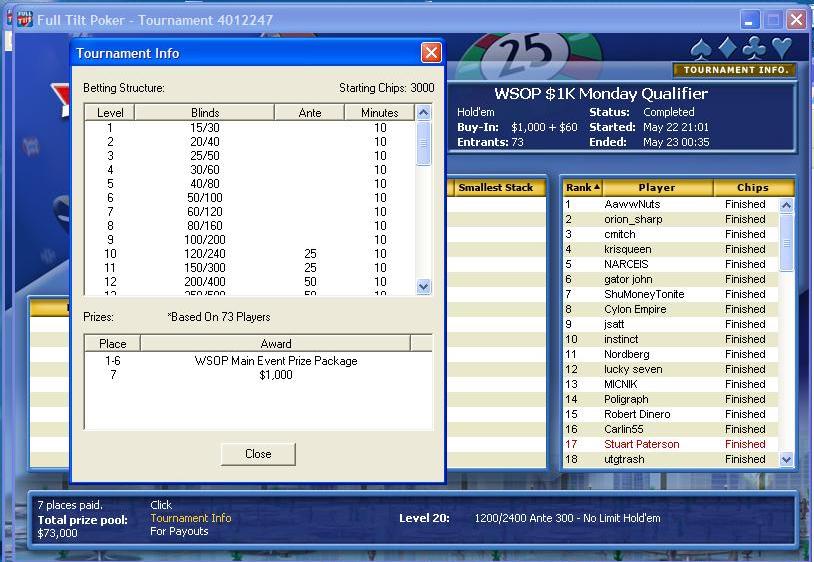Click the Starting Chips: 3000 text
Image resolution: width=814 pixels, height=562 pixels.
coord(387,88)
